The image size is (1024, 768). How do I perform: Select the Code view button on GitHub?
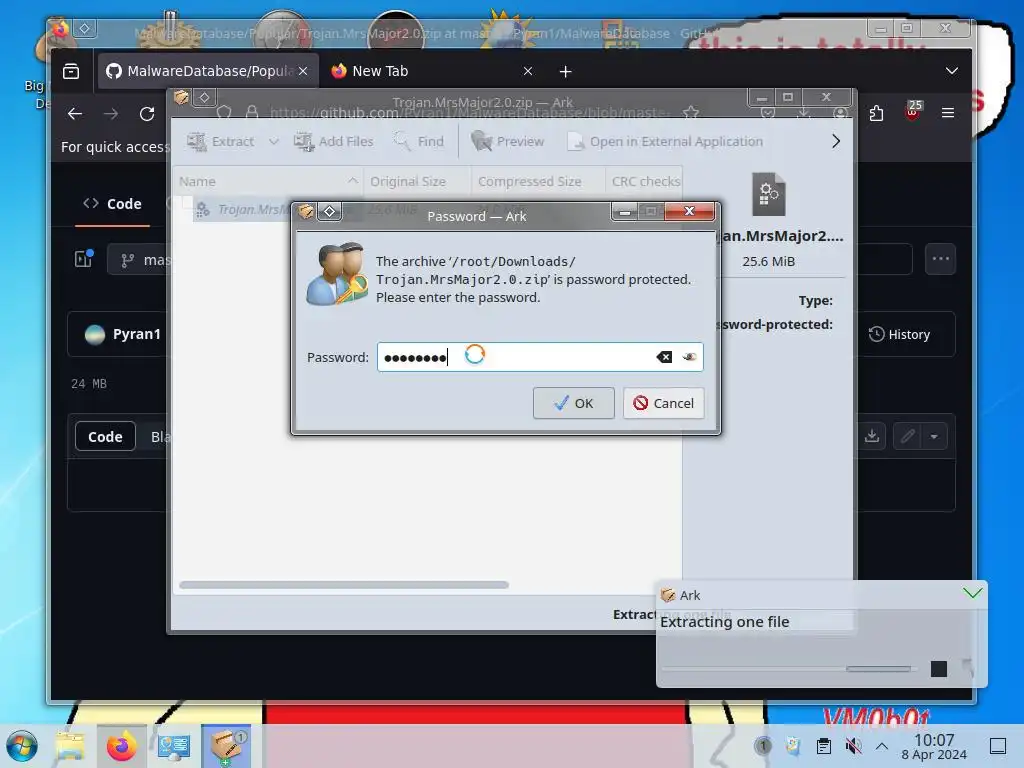pyautogui.click(x=105, y=436)
